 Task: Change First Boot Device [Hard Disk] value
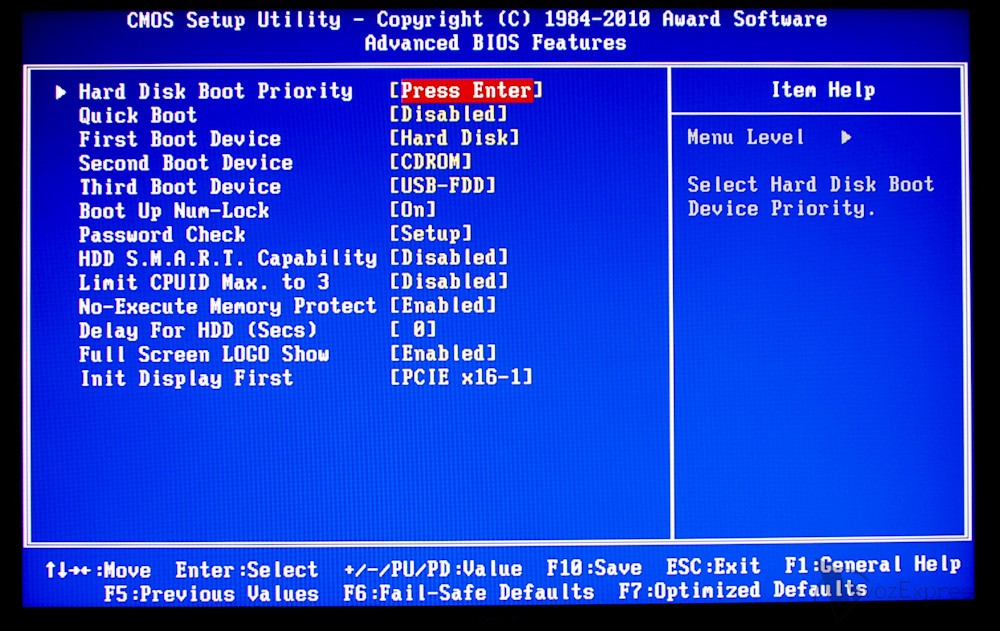tap(454, 138)
